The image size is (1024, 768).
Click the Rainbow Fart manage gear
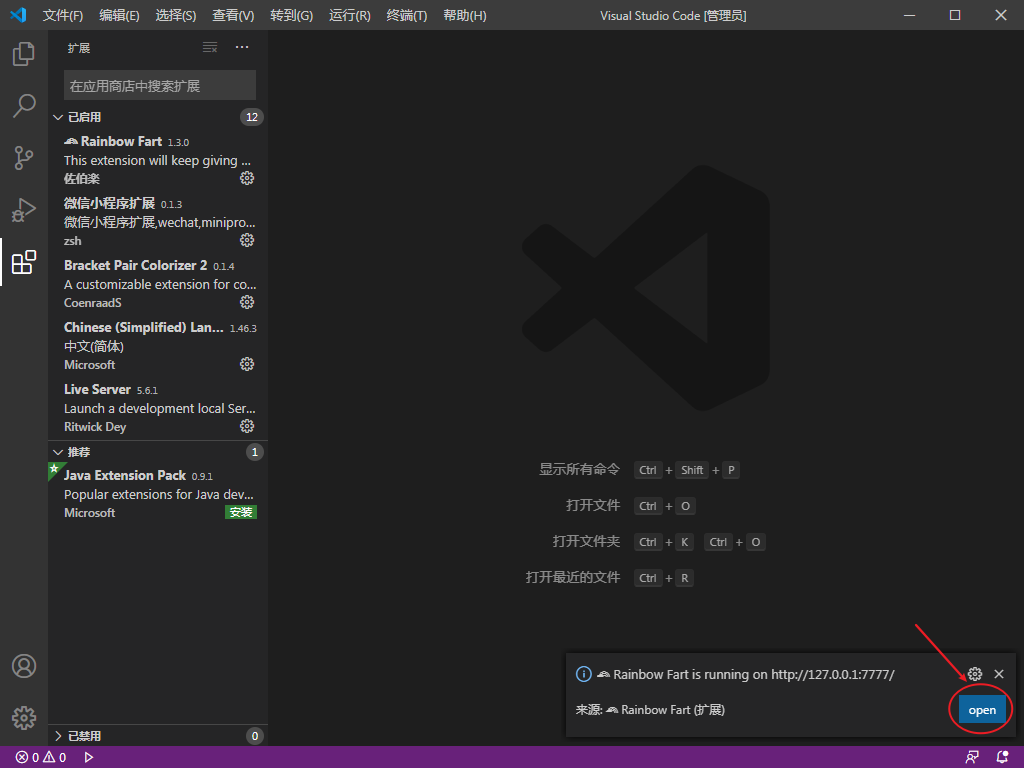pos(247,178)
